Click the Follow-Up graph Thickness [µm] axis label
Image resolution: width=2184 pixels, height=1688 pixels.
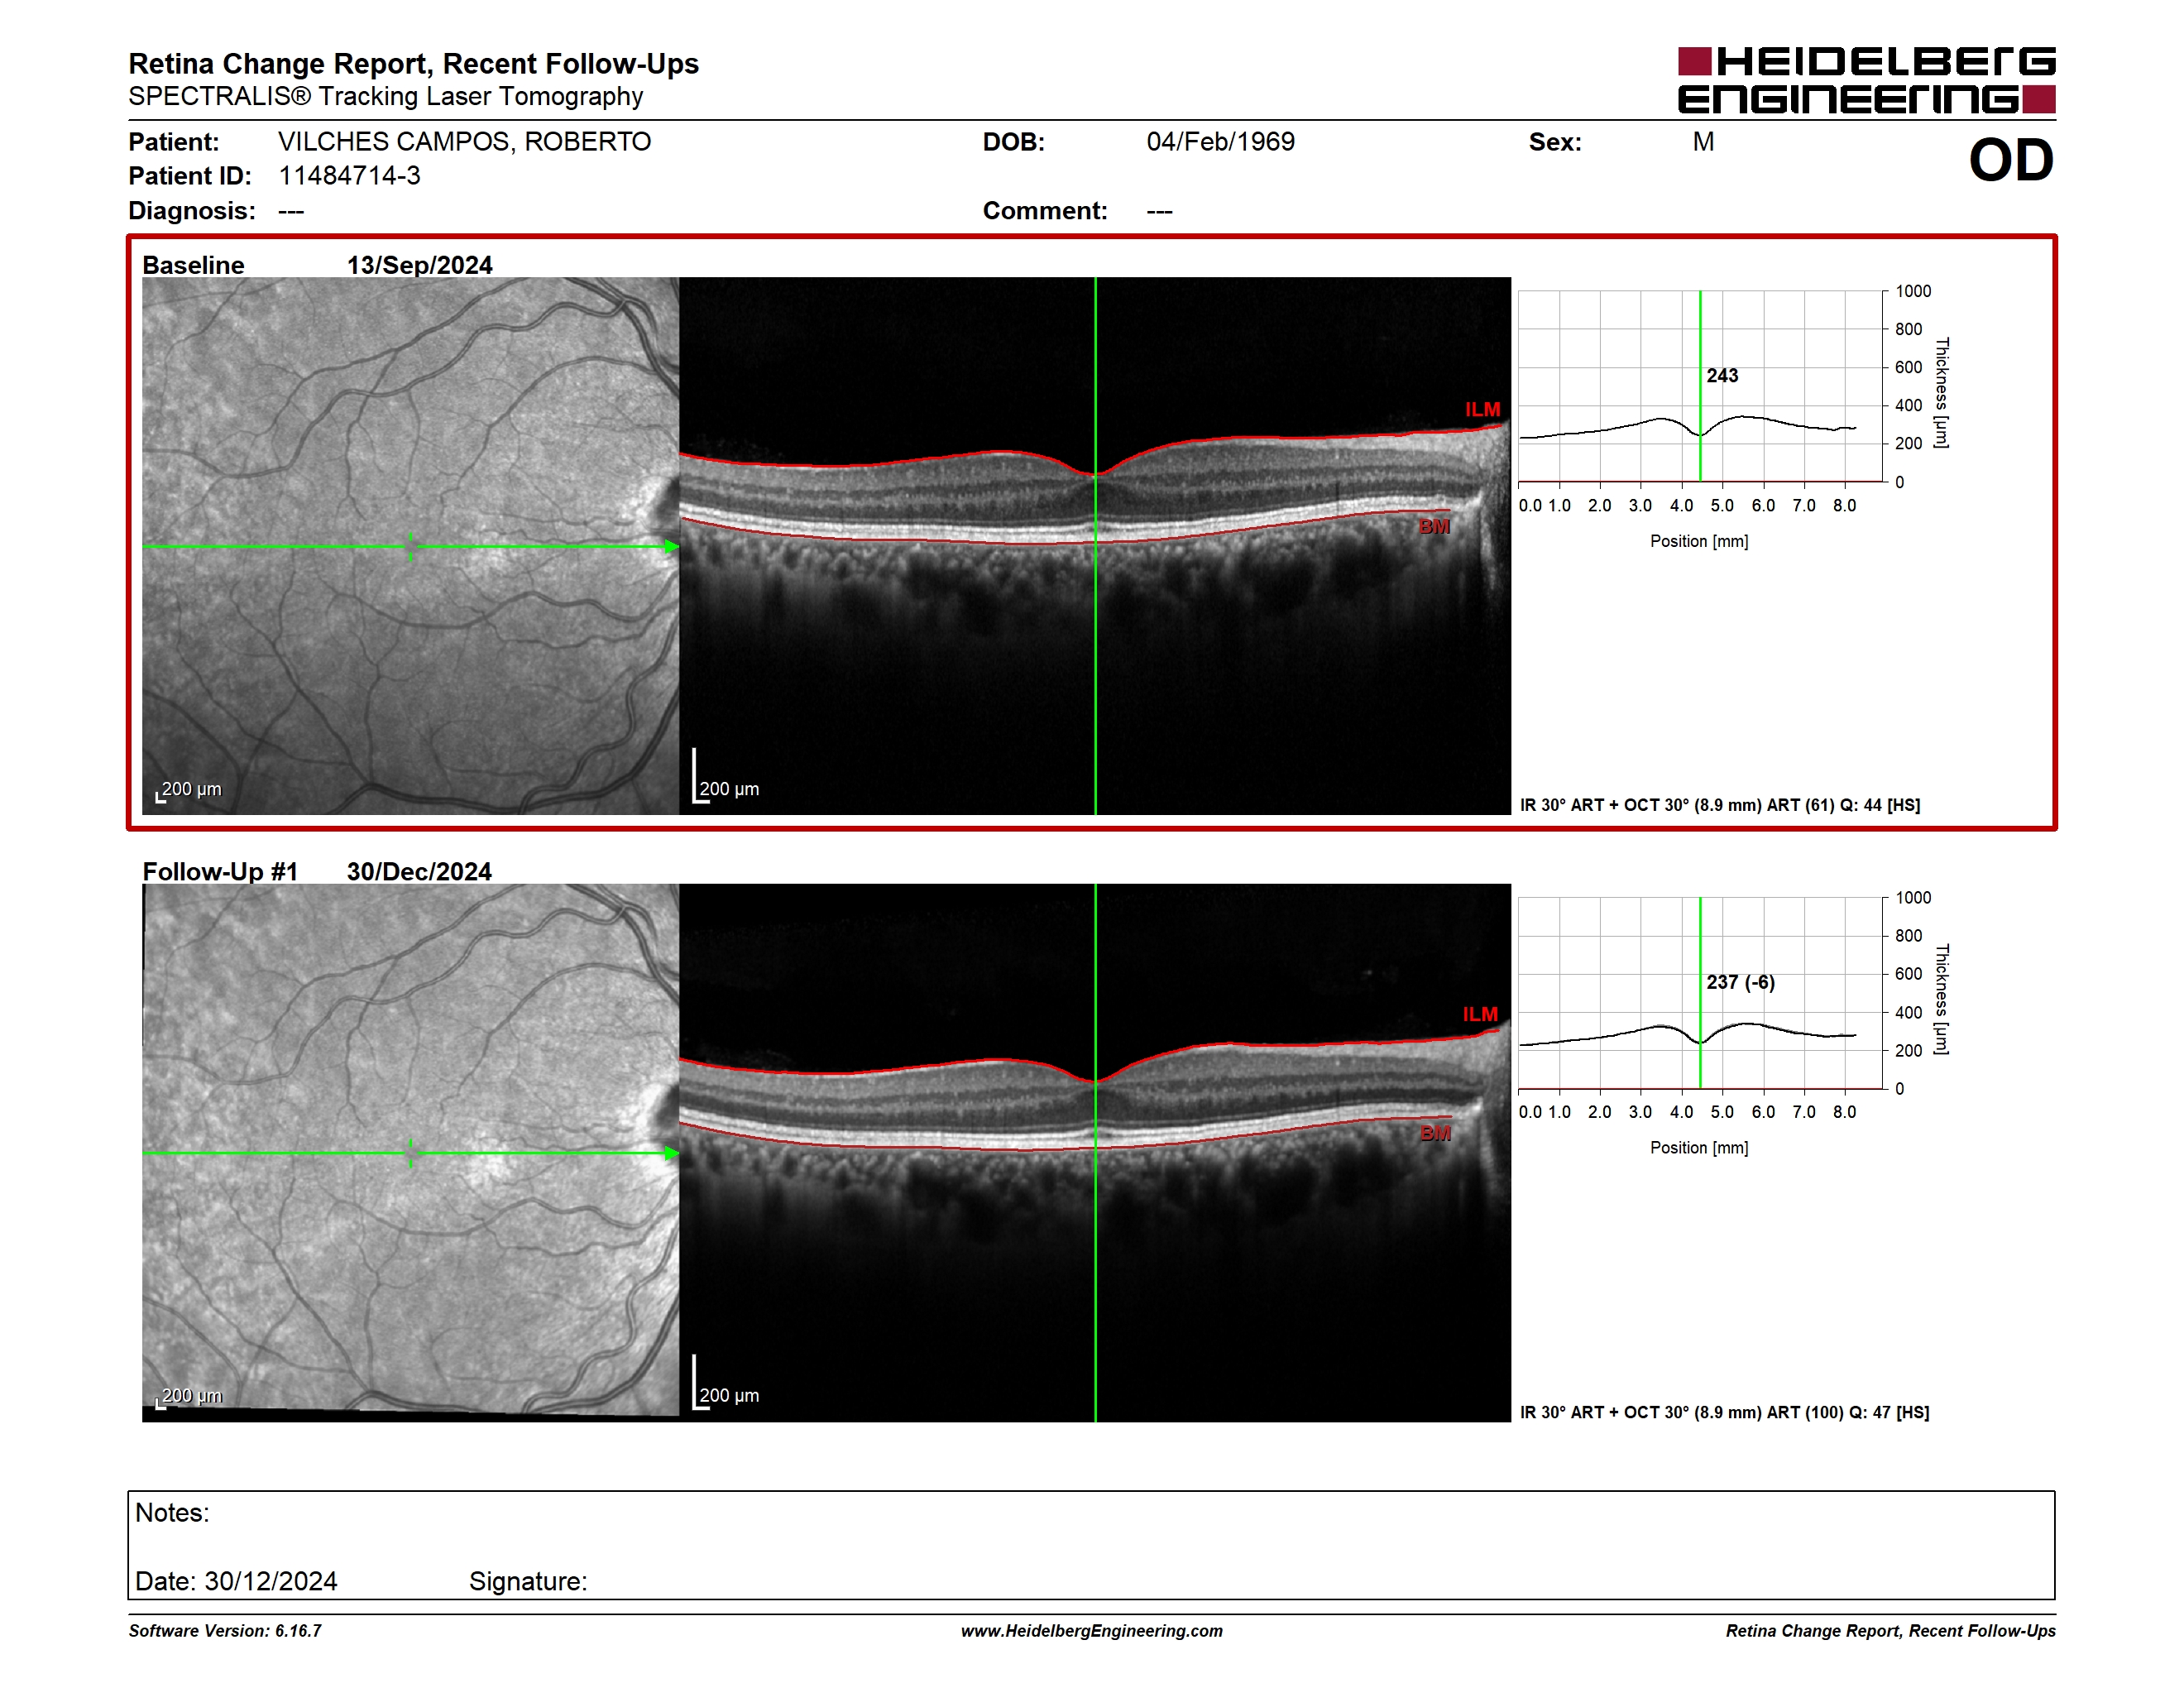1942,999
